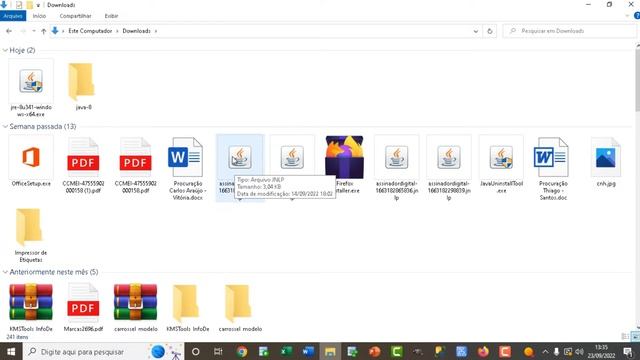This screenshot has height=360, width=640.
Task: Open address bar history dropdown
Action: click(x=476, y=31)
